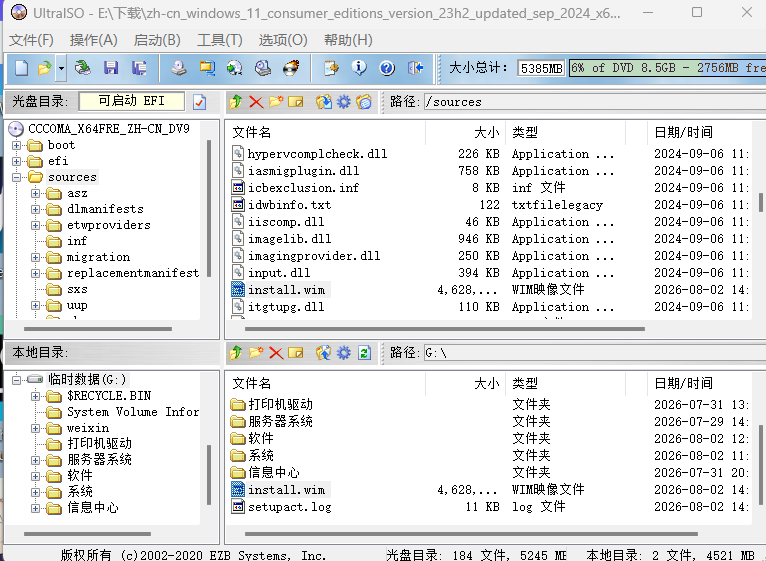
Task: Expand the migration subfolder node
Action: coord(36,258)
